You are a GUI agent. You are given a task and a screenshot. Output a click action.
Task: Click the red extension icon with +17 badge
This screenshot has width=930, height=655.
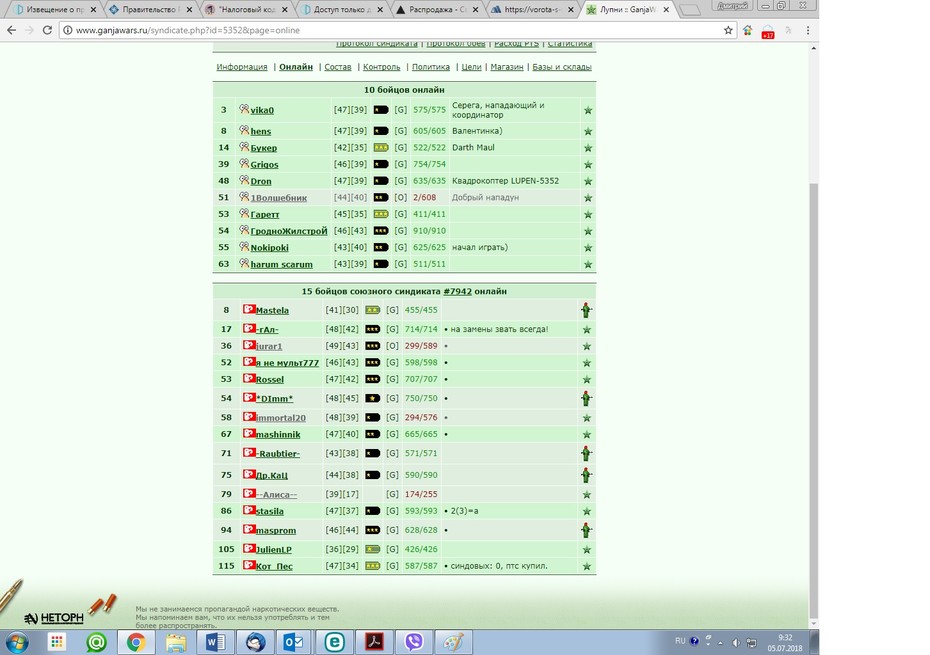tap(768, 31)
